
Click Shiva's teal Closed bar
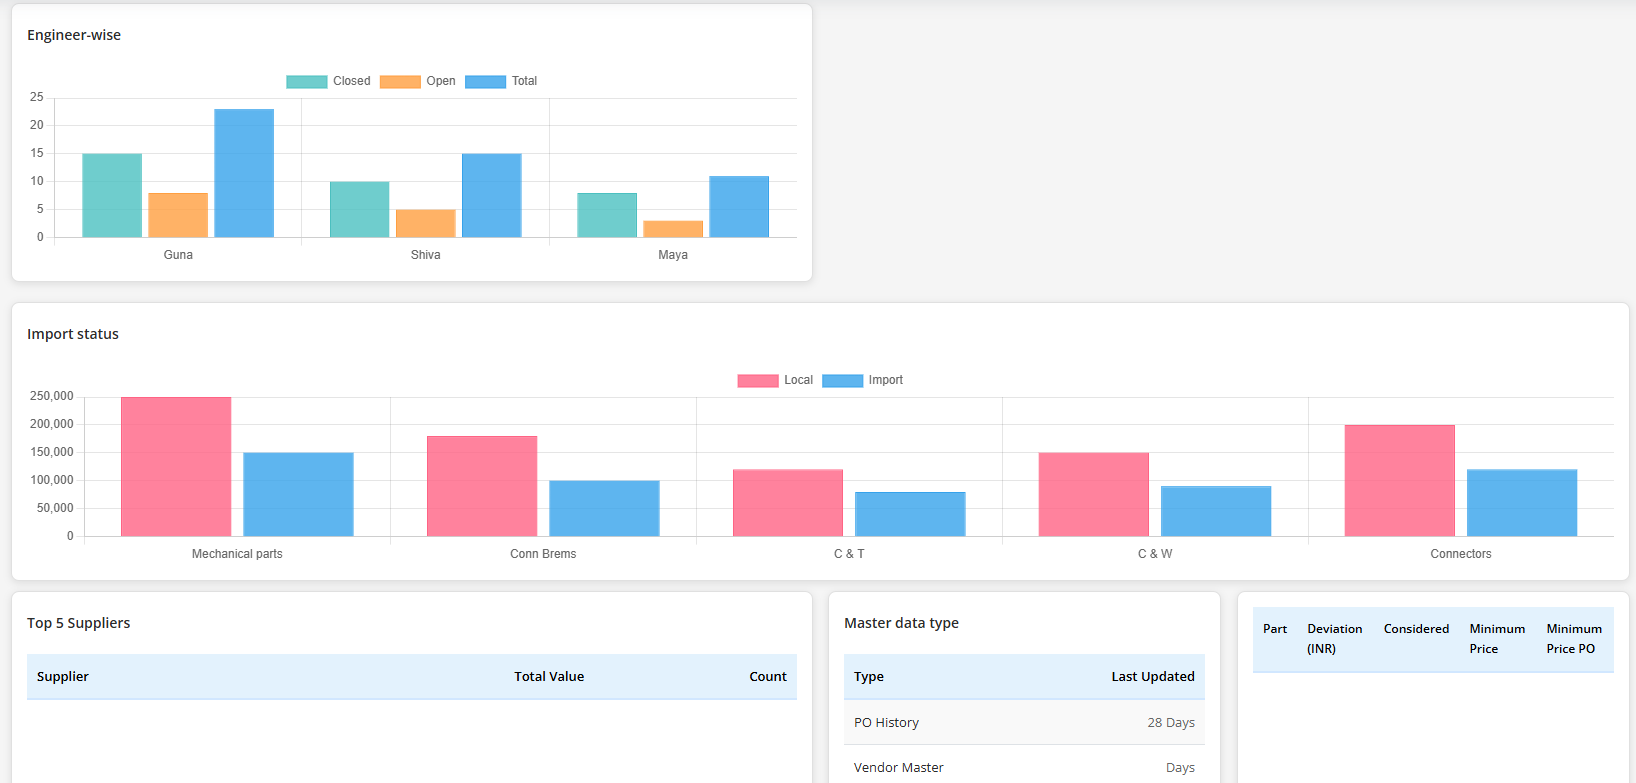(360, 209)
